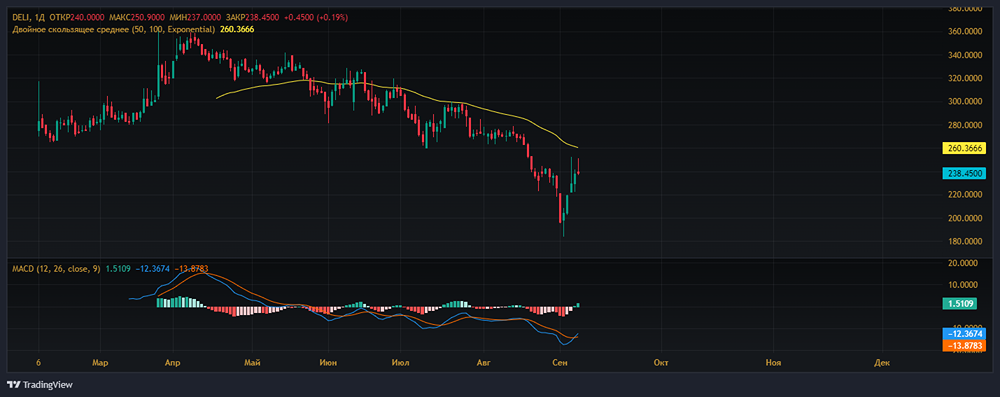Click the 260.3666 value in moving average legend
Image resolution: width=1000 pixels, height=397 pixels.
tap(237, 29)
